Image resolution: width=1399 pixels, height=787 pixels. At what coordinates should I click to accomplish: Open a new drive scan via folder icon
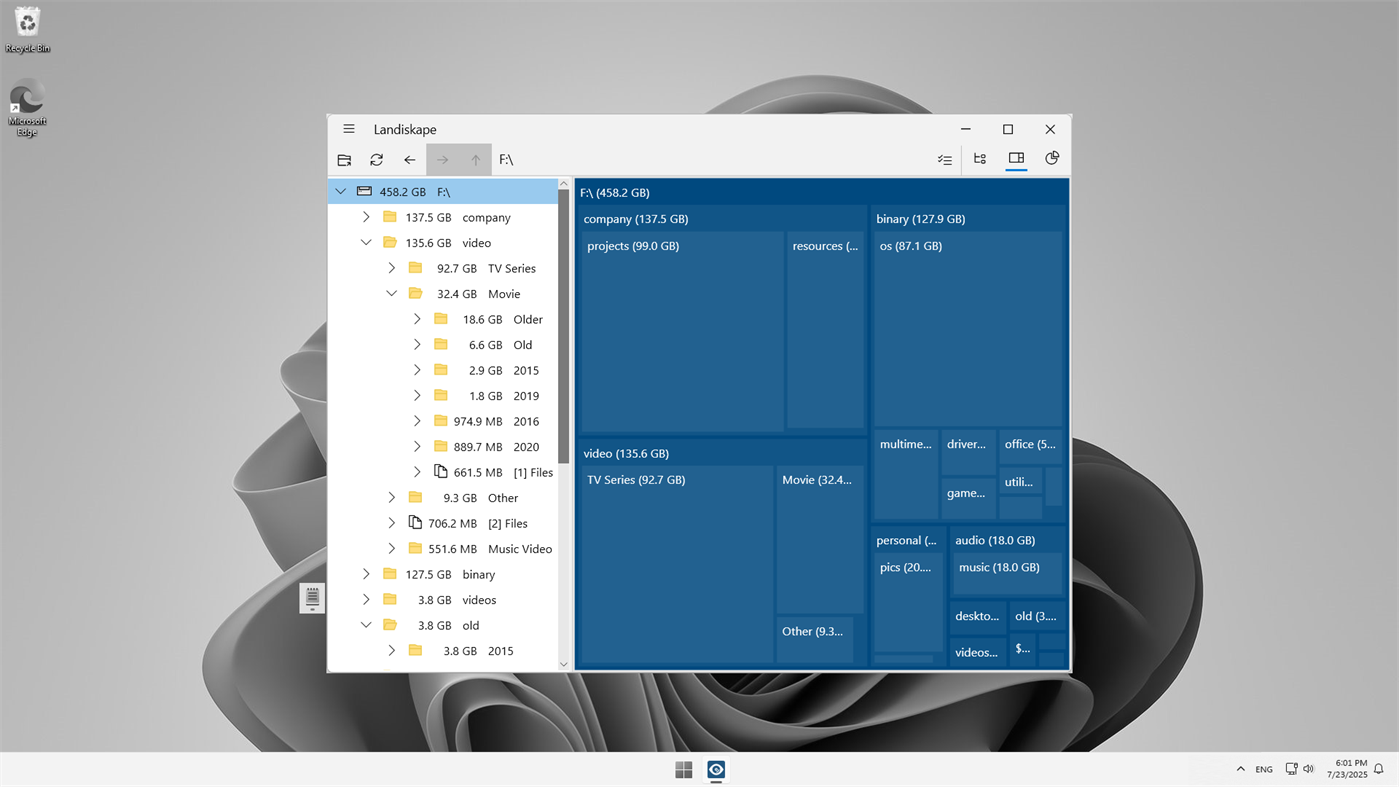tap(344, 159)
